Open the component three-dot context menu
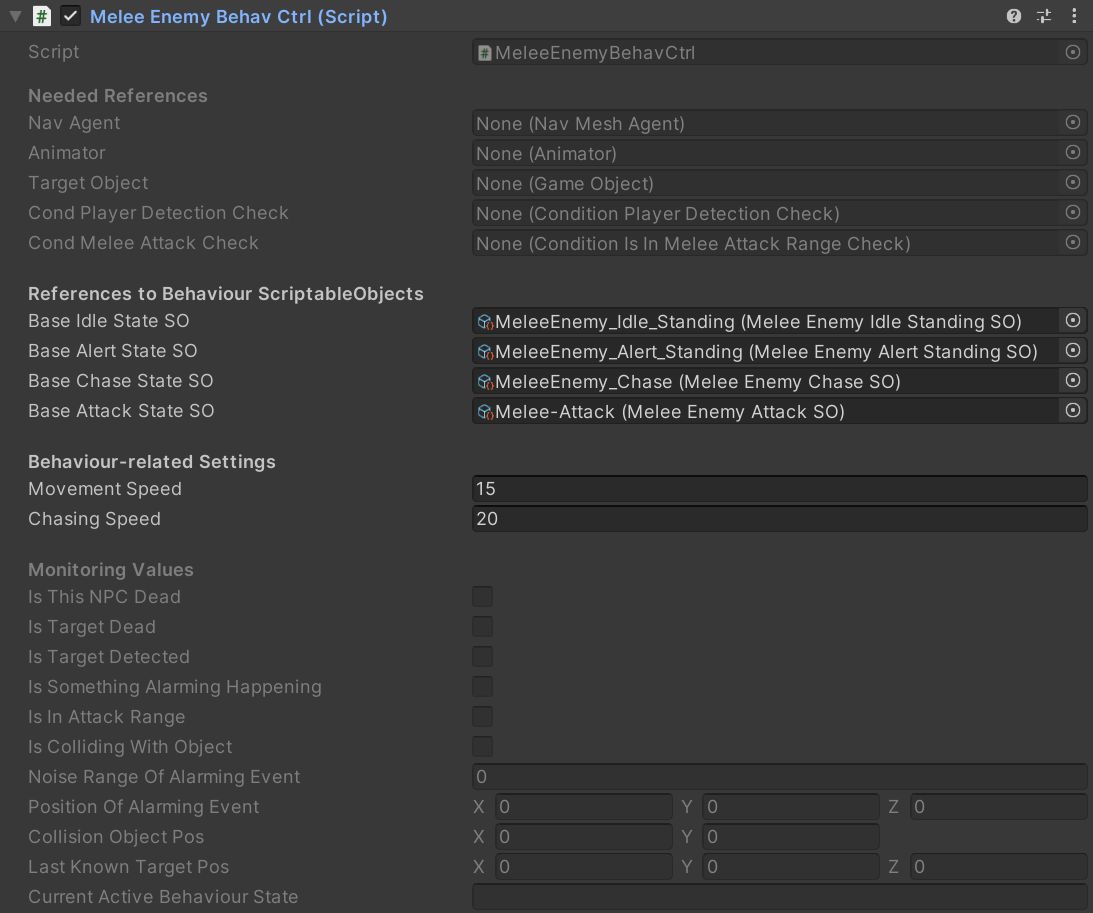This screenshot has height=913, width=1093. (x=1074, y=16)
